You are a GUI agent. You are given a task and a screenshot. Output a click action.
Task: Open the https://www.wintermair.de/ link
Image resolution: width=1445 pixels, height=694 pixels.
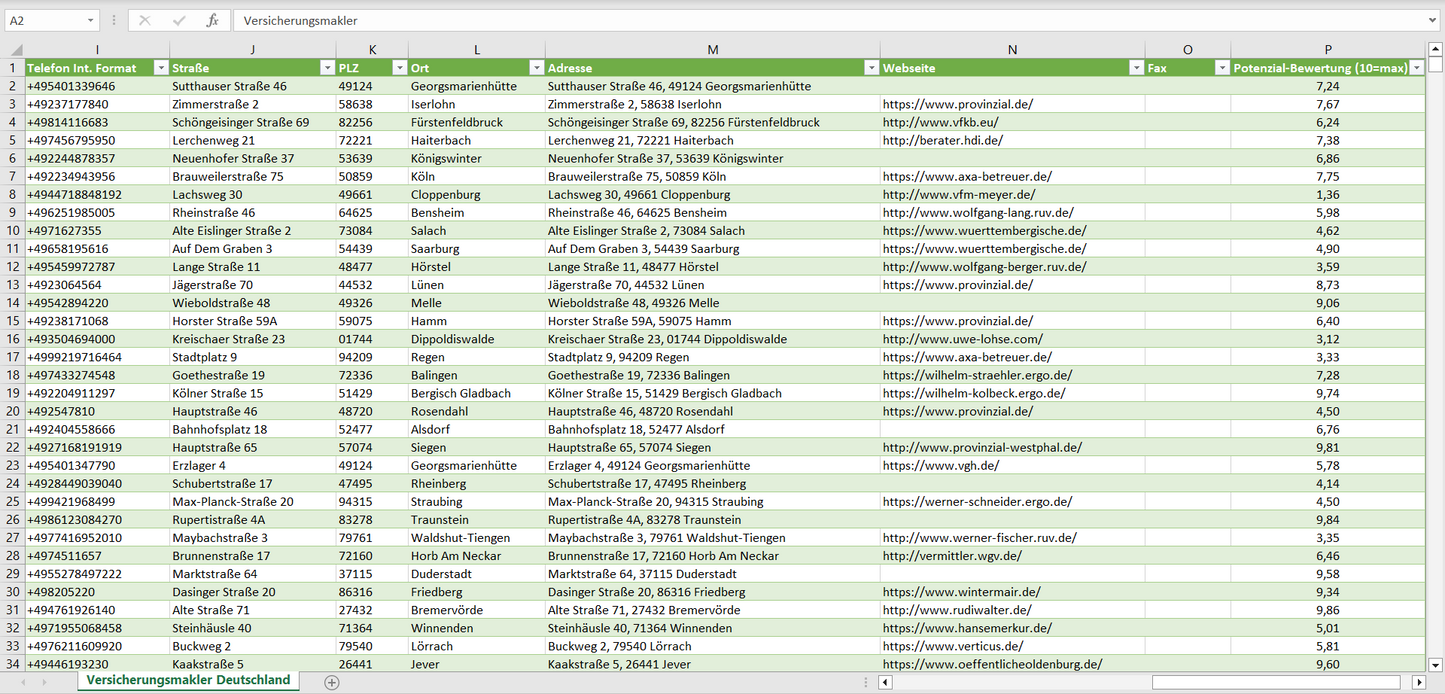point(961,592)
